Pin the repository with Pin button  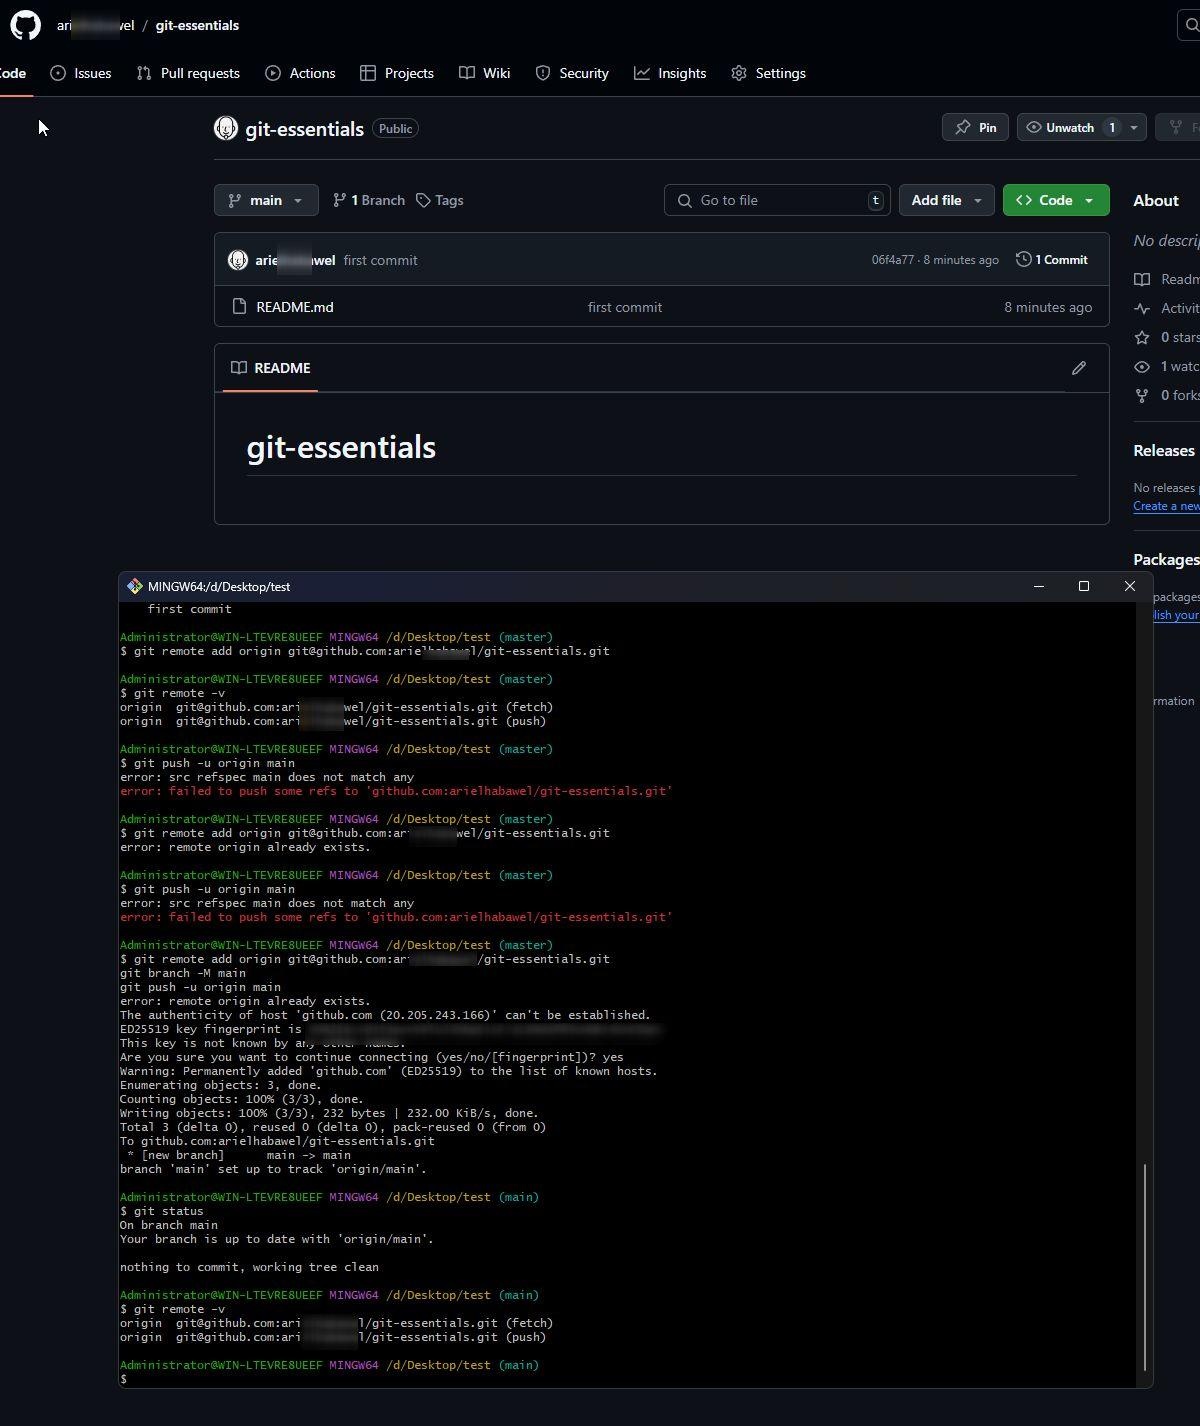975,127
